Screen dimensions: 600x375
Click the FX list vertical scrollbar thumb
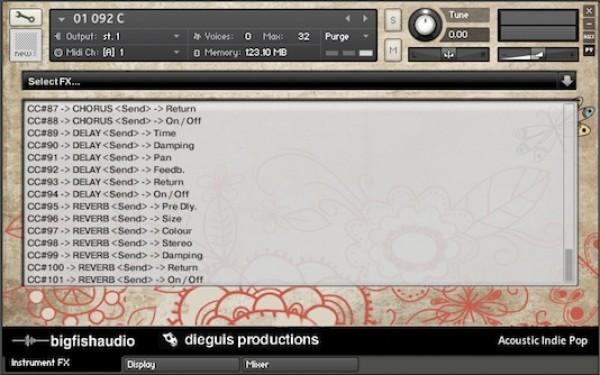pyautogui.click(x=569, y=265)
